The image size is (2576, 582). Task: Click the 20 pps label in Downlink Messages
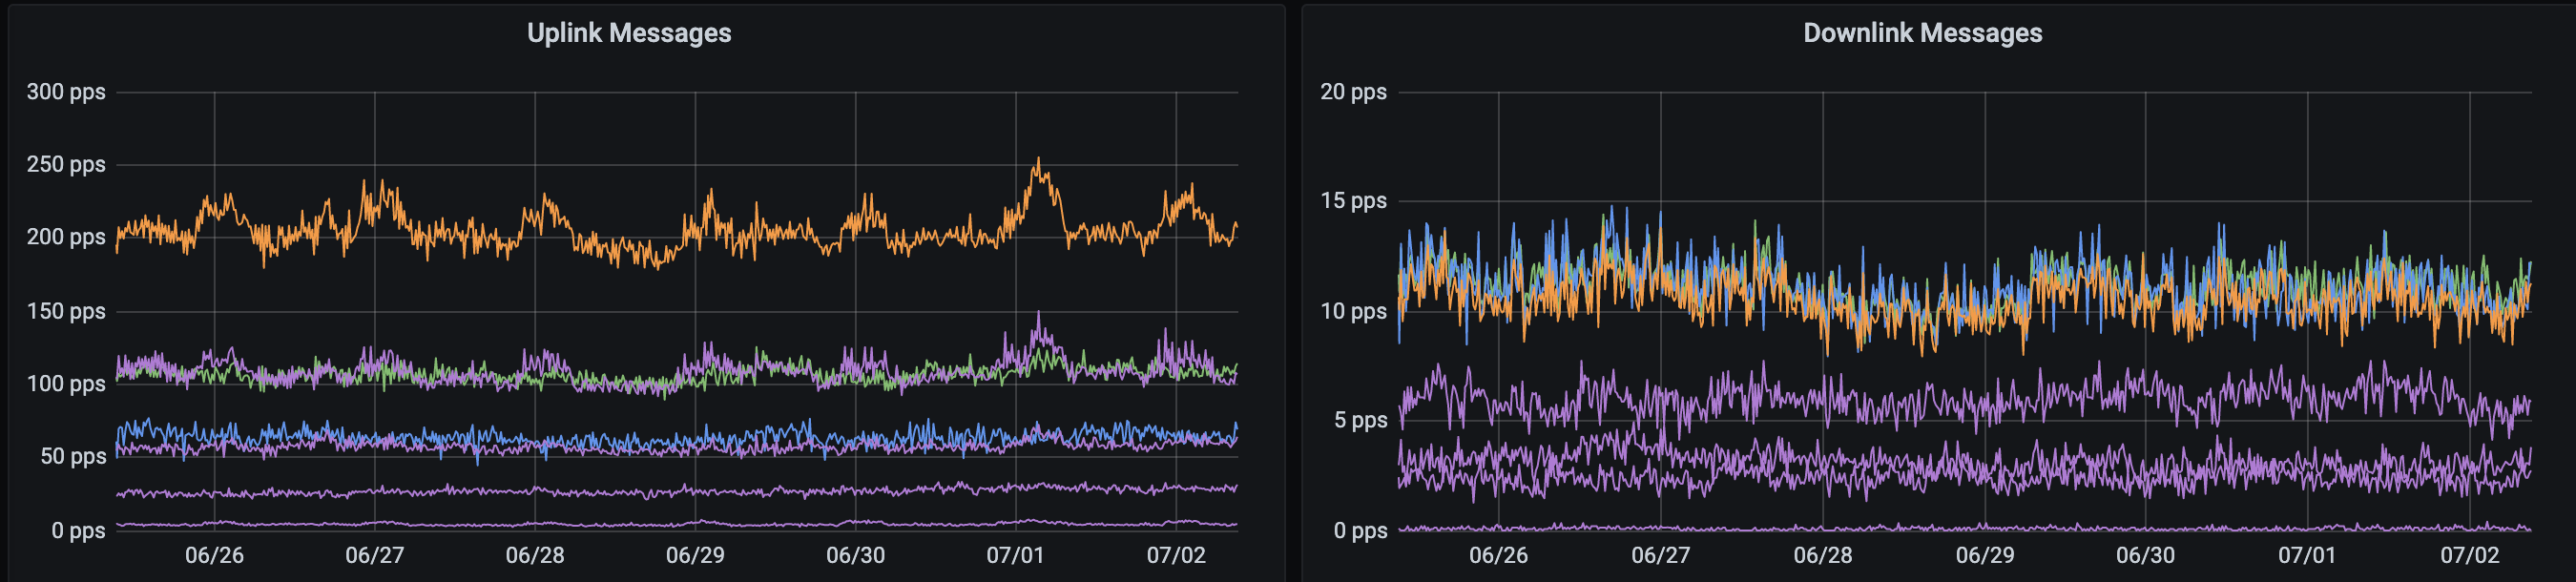click(1353, 92)
